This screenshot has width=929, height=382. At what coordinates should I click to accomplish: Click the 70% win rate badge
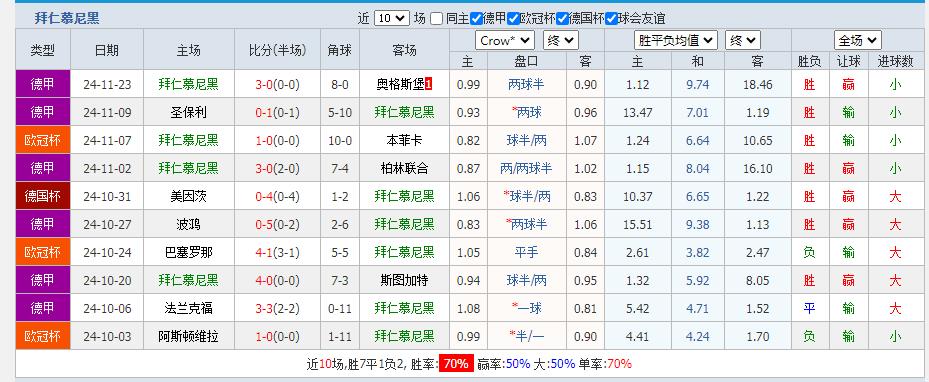tap(456, 364)
